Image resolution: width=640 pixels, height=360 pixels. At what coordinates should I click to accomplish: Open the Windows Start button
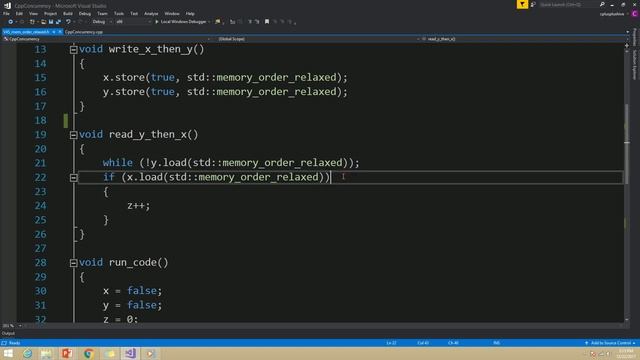(x=8, y=353)
